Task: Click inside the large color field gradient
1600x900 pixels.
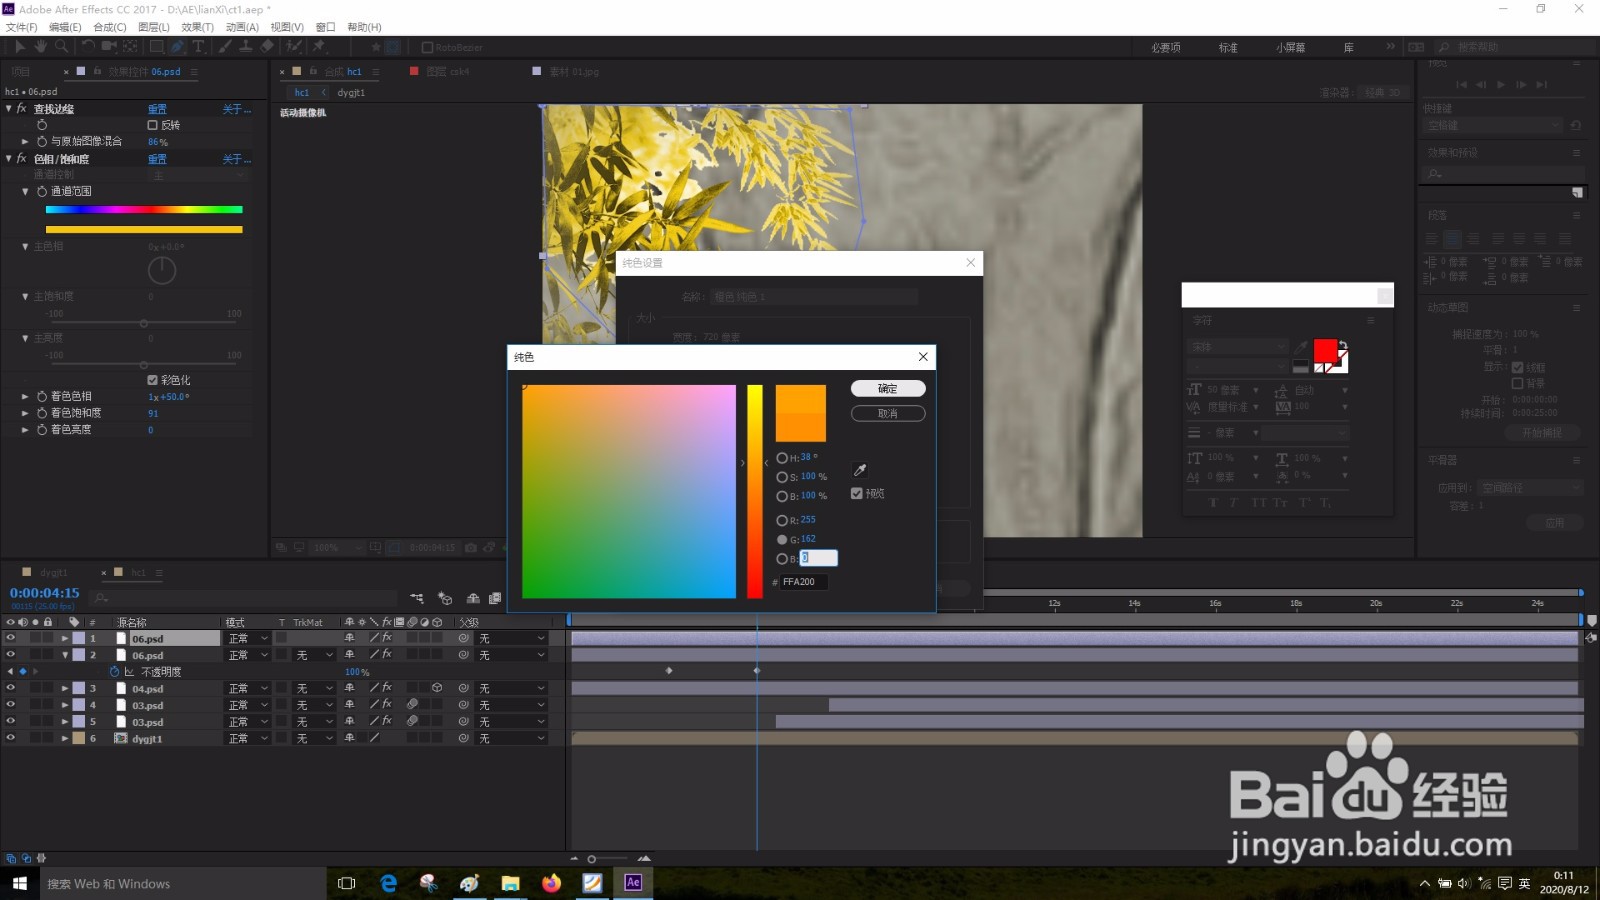Action: 629,491
